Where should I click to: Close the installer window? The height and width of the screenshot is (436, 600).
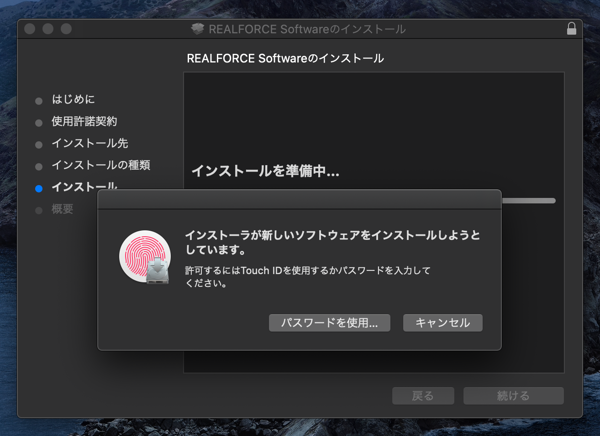coord(30,29)
